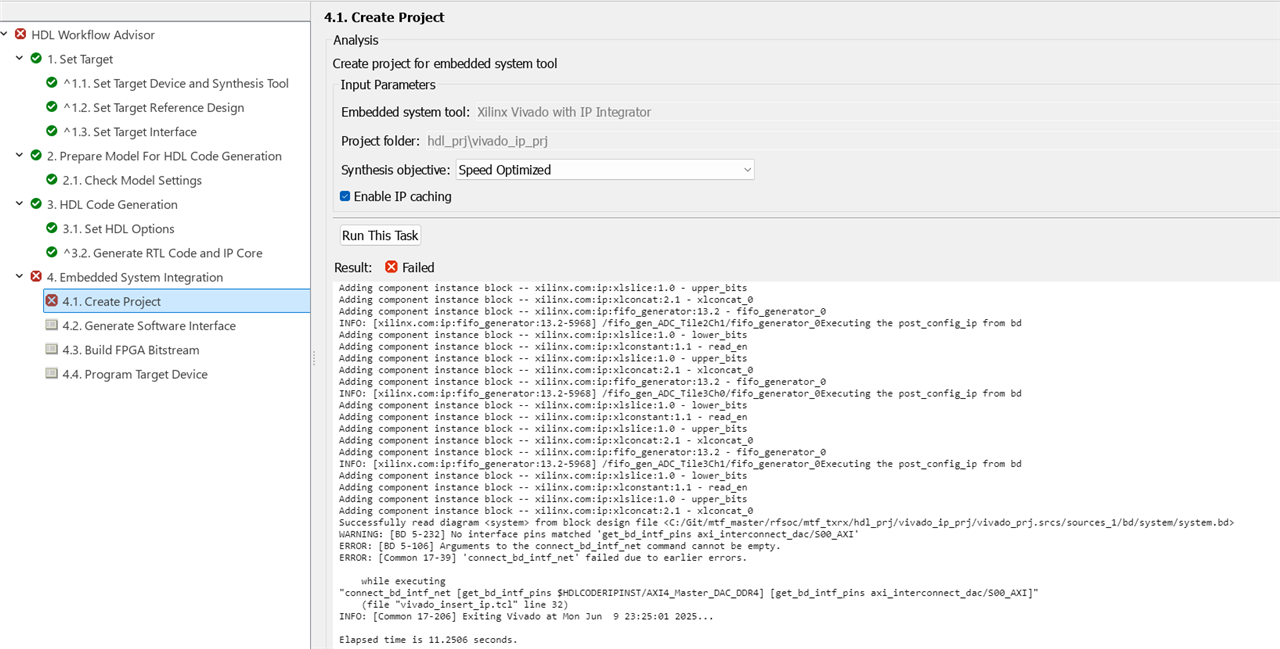Click the status icon of Set Target Reference Design
The height and width of the screenshot is (649, 1280).
52,108
